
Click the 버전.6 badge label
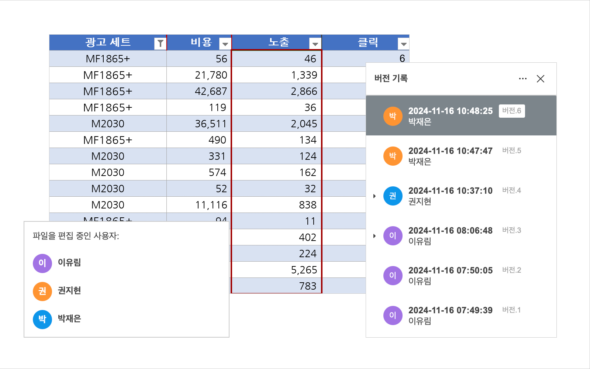point(512,111)
